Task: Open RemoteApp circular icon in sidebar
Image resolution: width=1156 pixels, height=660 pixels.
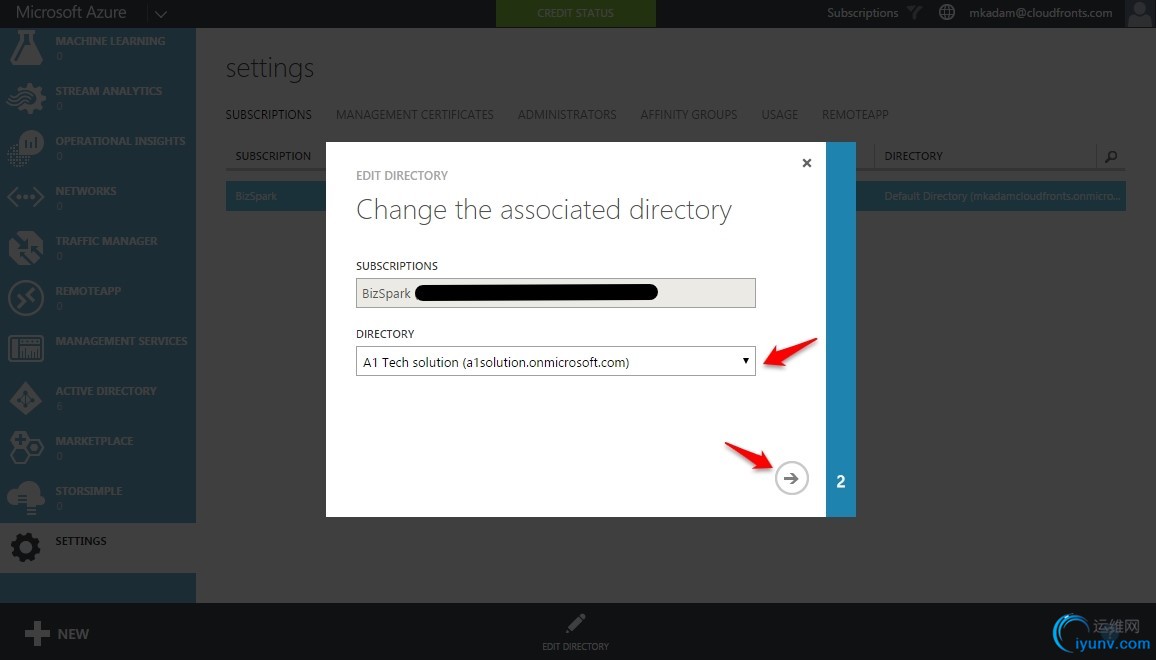Action: tap(26, 298)
